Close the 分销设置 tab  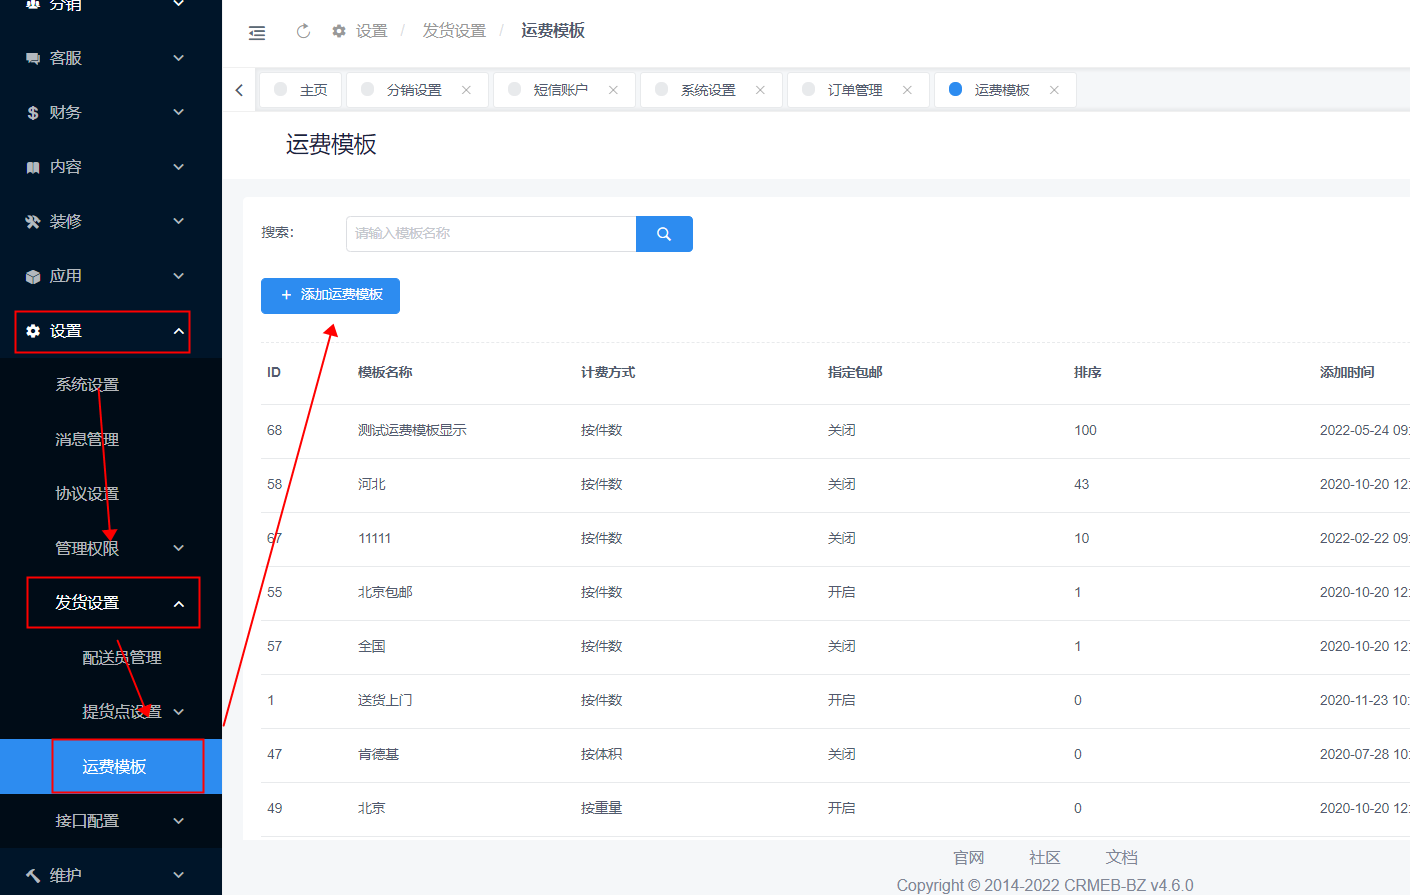coord(466,90)
